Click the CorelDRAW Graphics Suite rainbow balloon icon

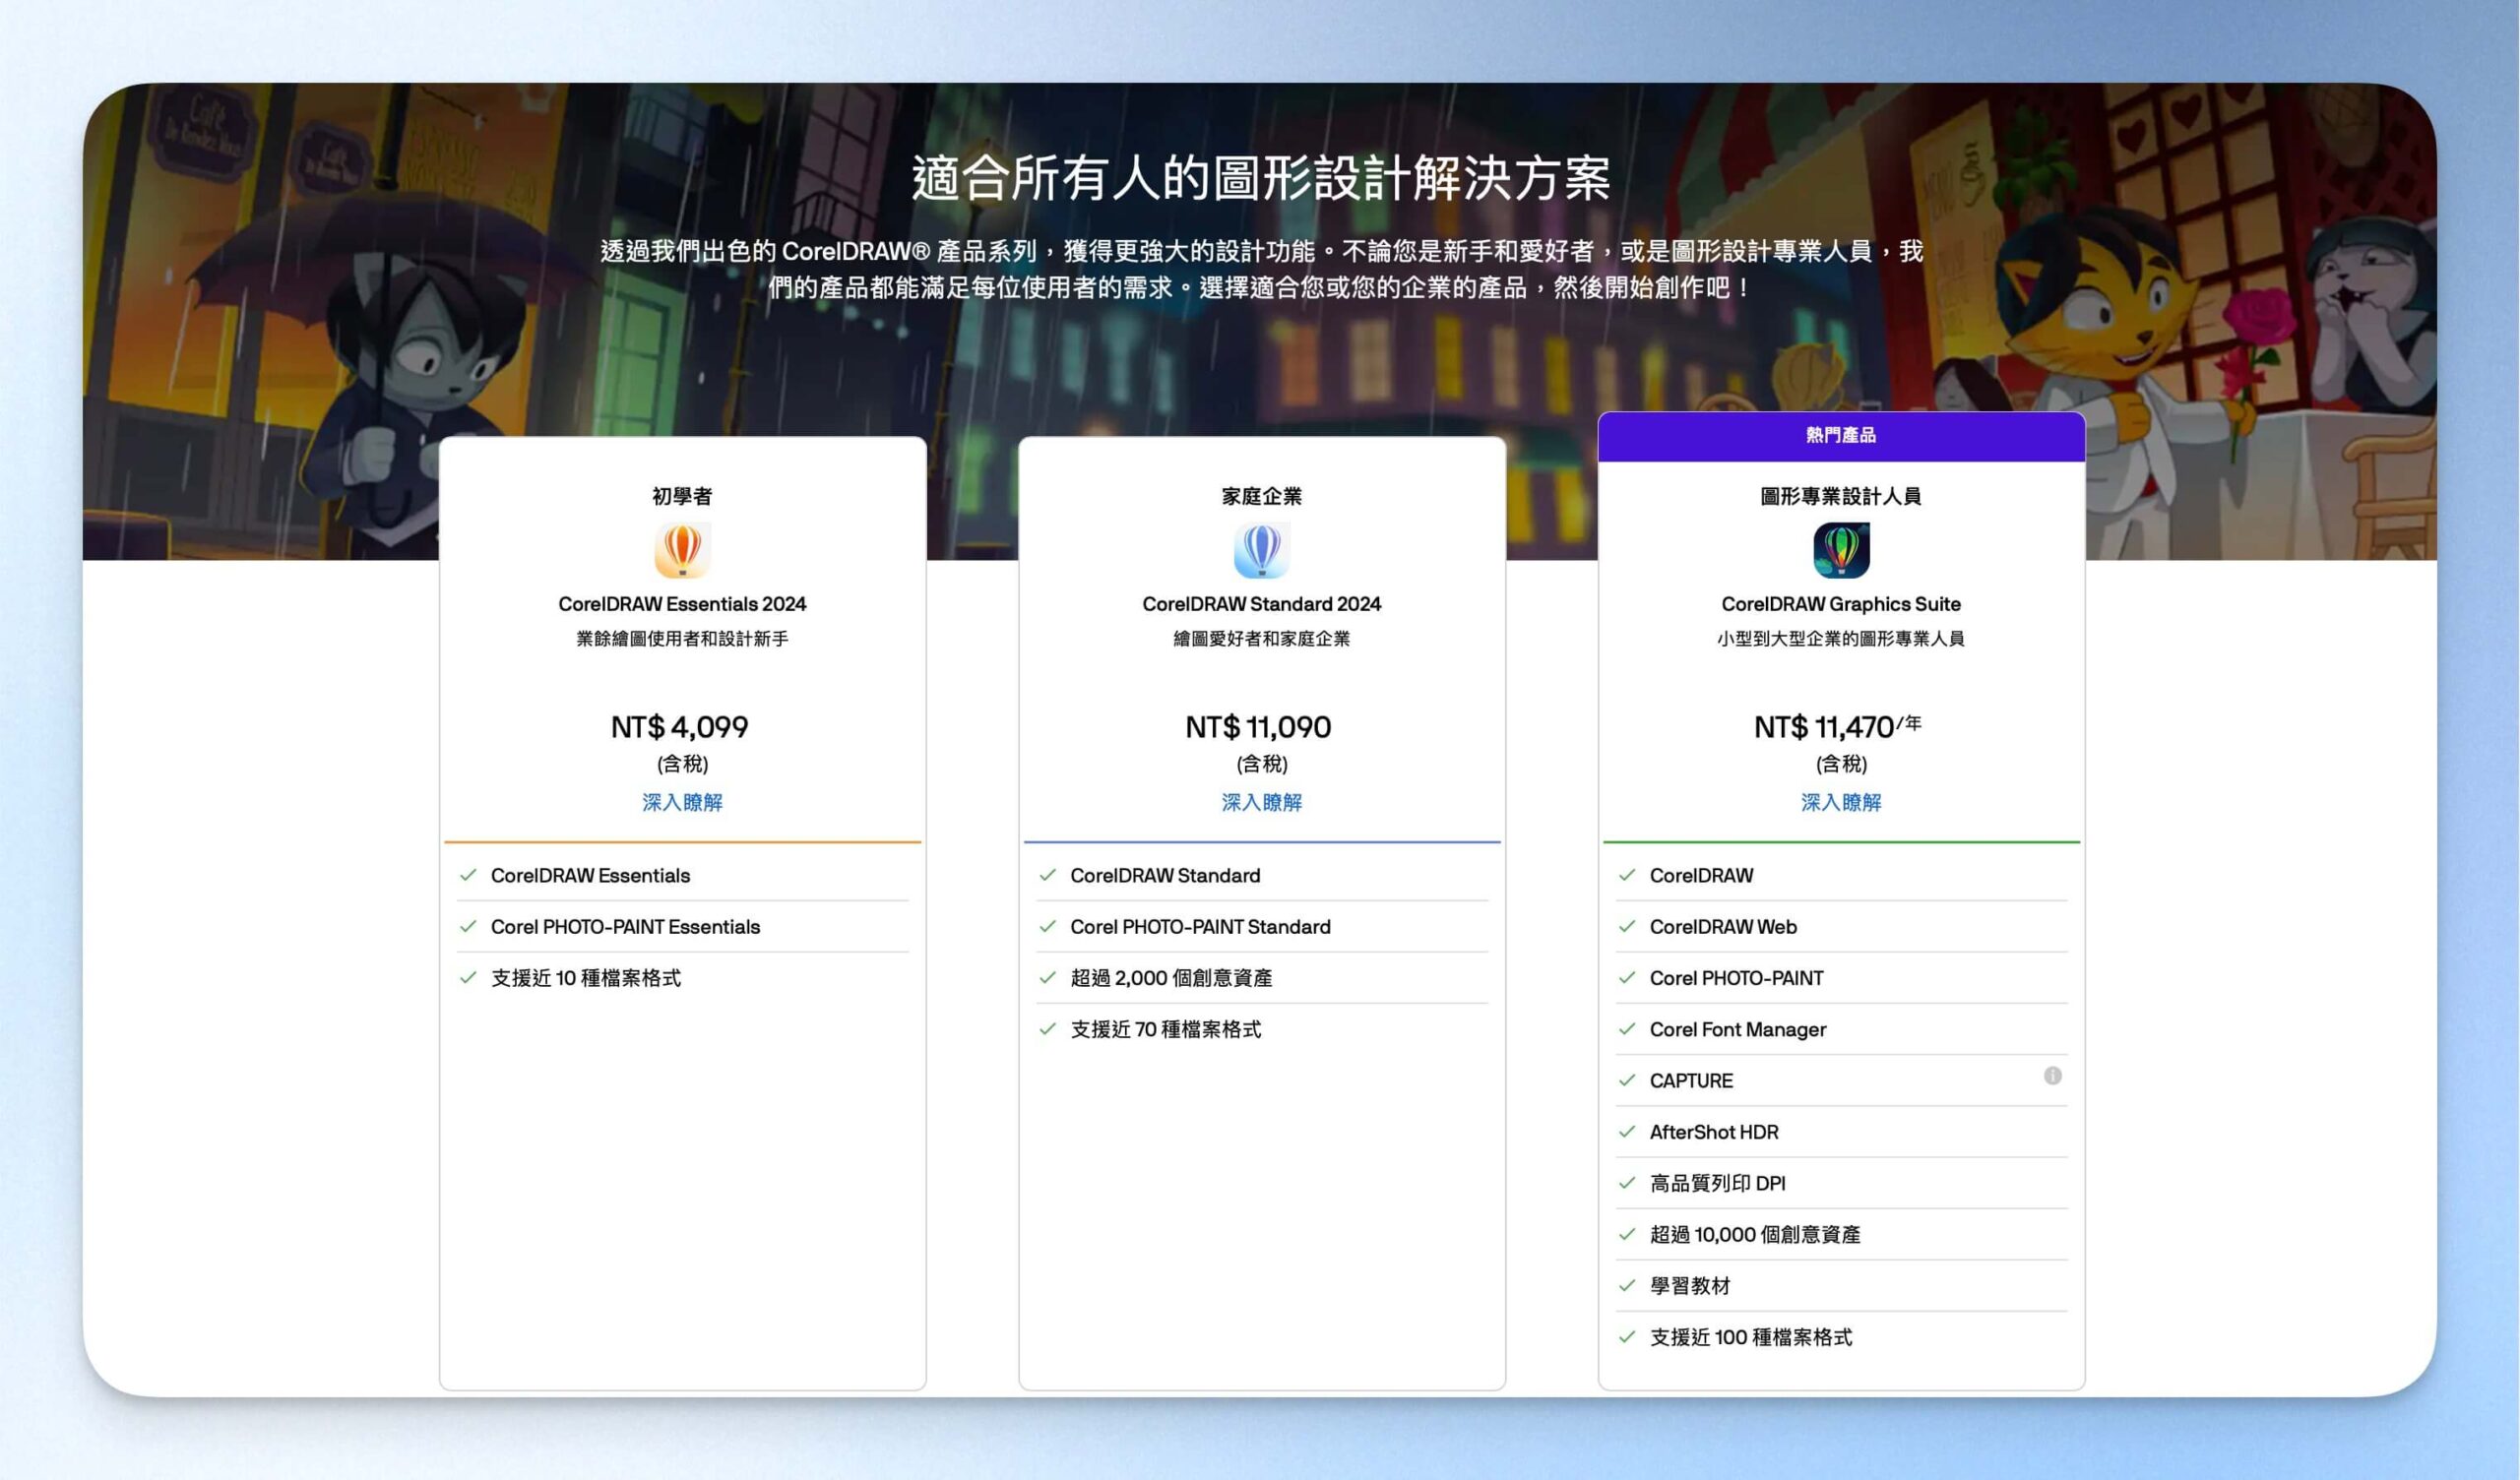click(1841, 550)
